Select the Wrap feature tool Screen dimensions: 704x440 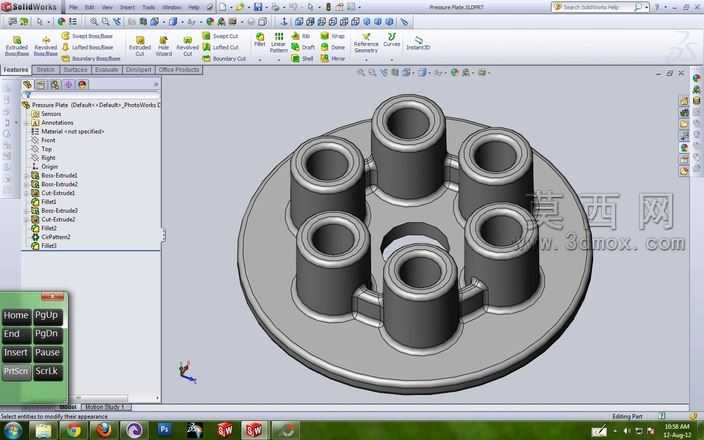[333, 36]
